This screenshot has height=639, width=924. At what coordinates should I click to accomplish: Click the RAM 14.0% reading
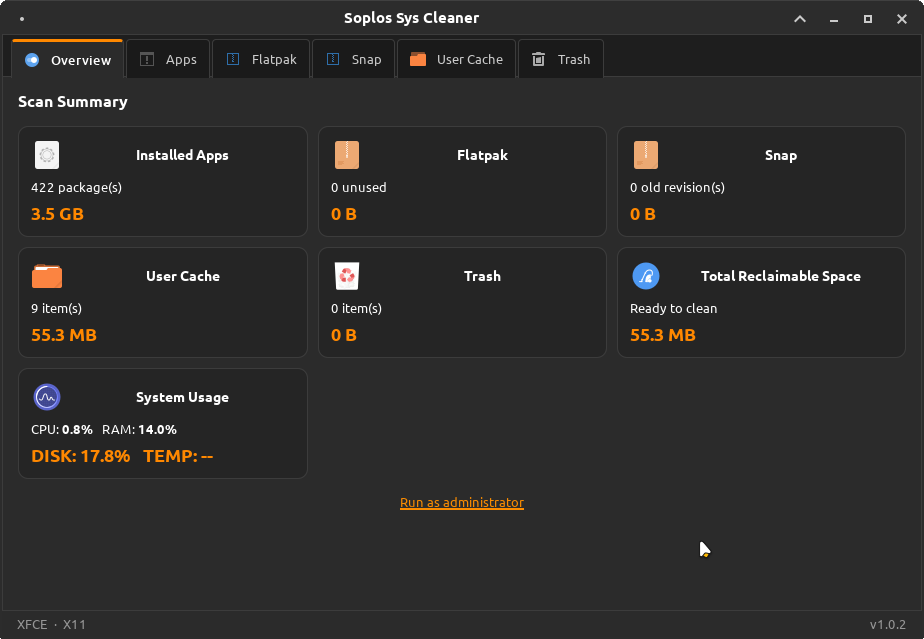tap(139, 430)
